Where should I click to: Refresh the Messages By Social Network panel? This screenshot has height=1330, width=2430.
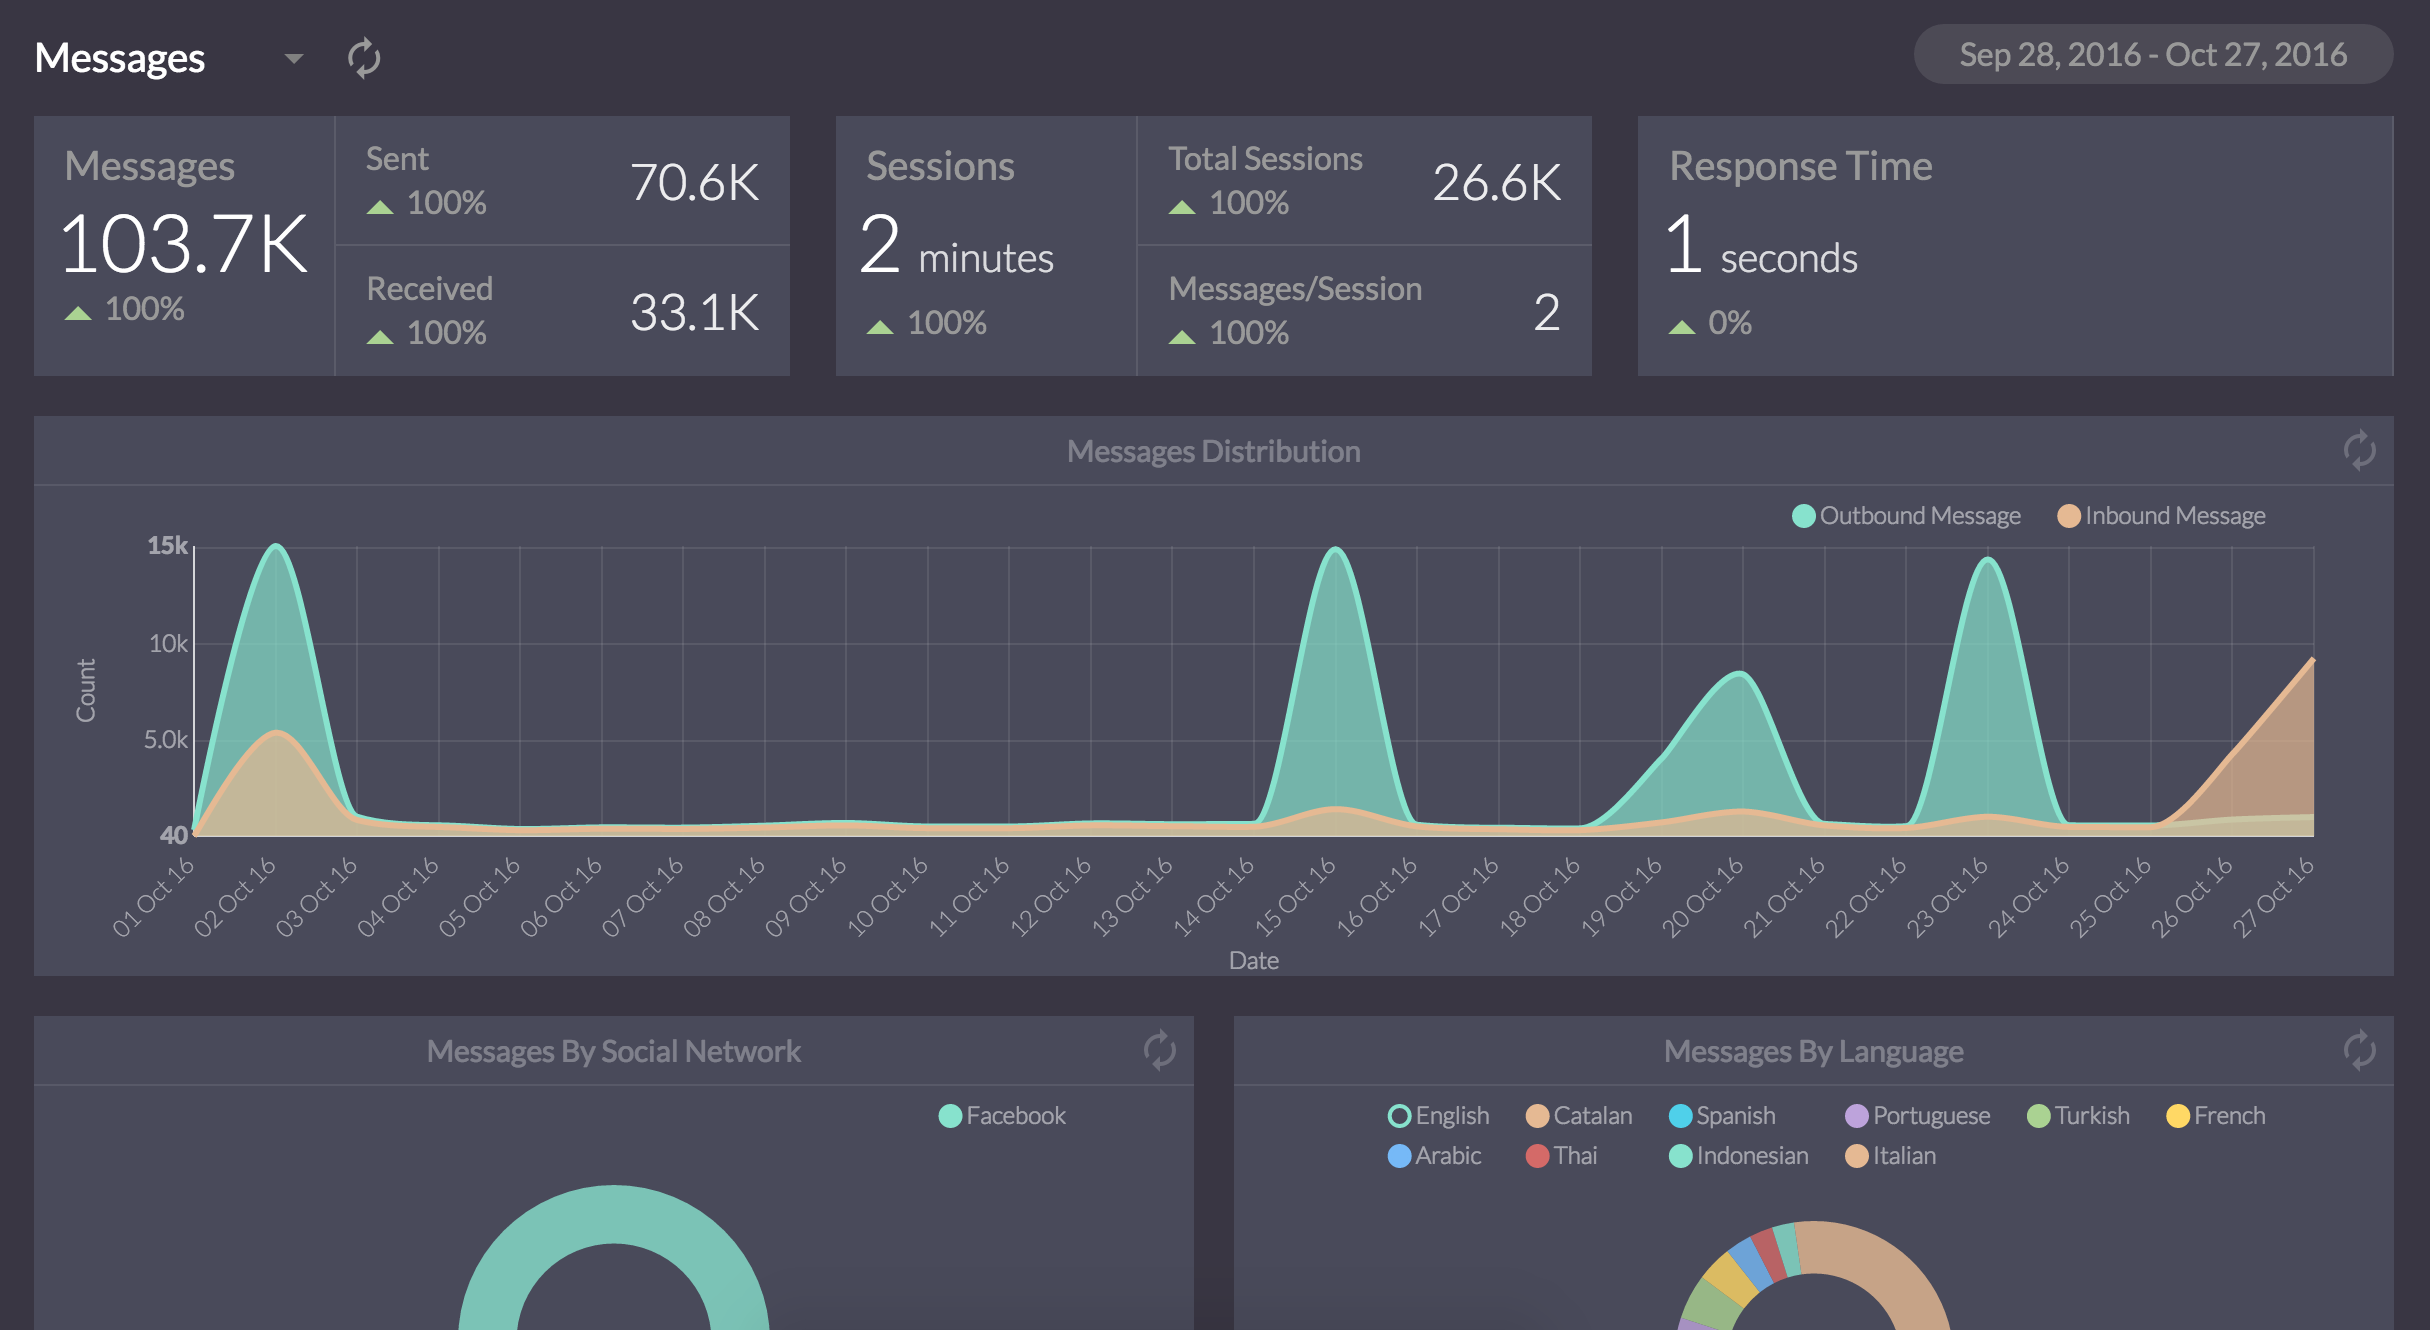1159,1051
